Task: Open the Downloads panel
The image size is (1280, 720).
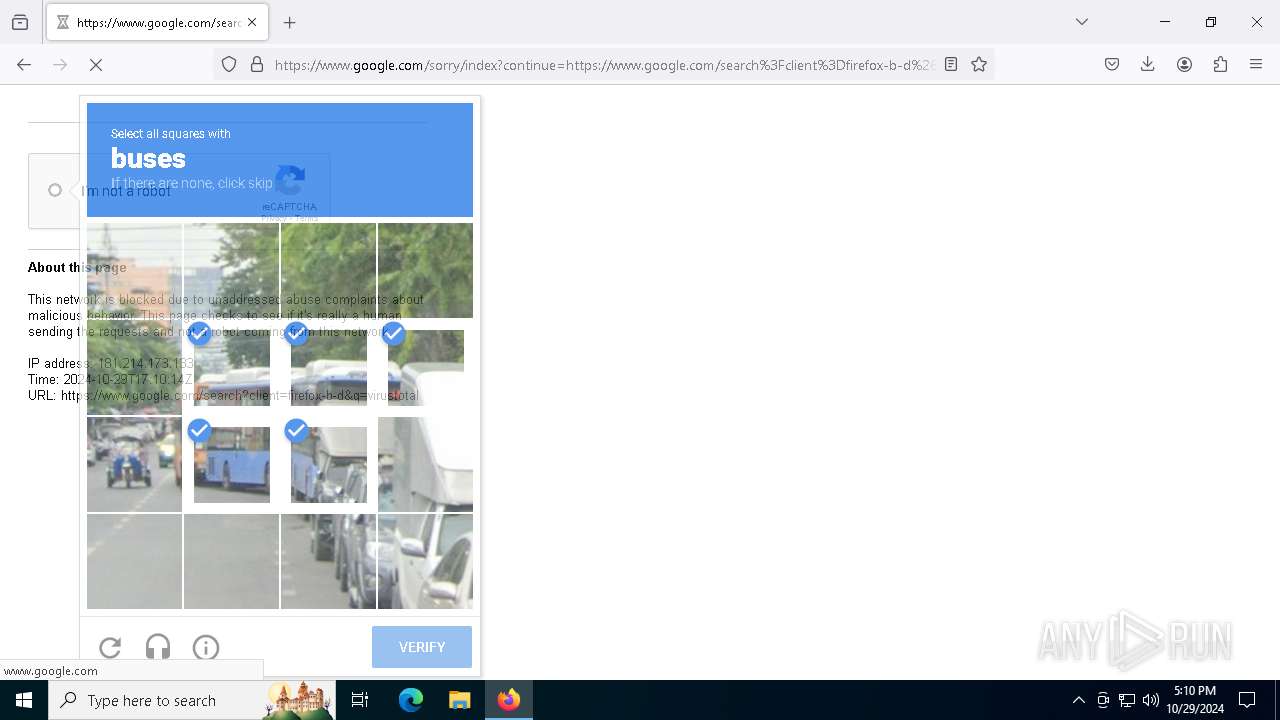Action: pos(1148,65)
